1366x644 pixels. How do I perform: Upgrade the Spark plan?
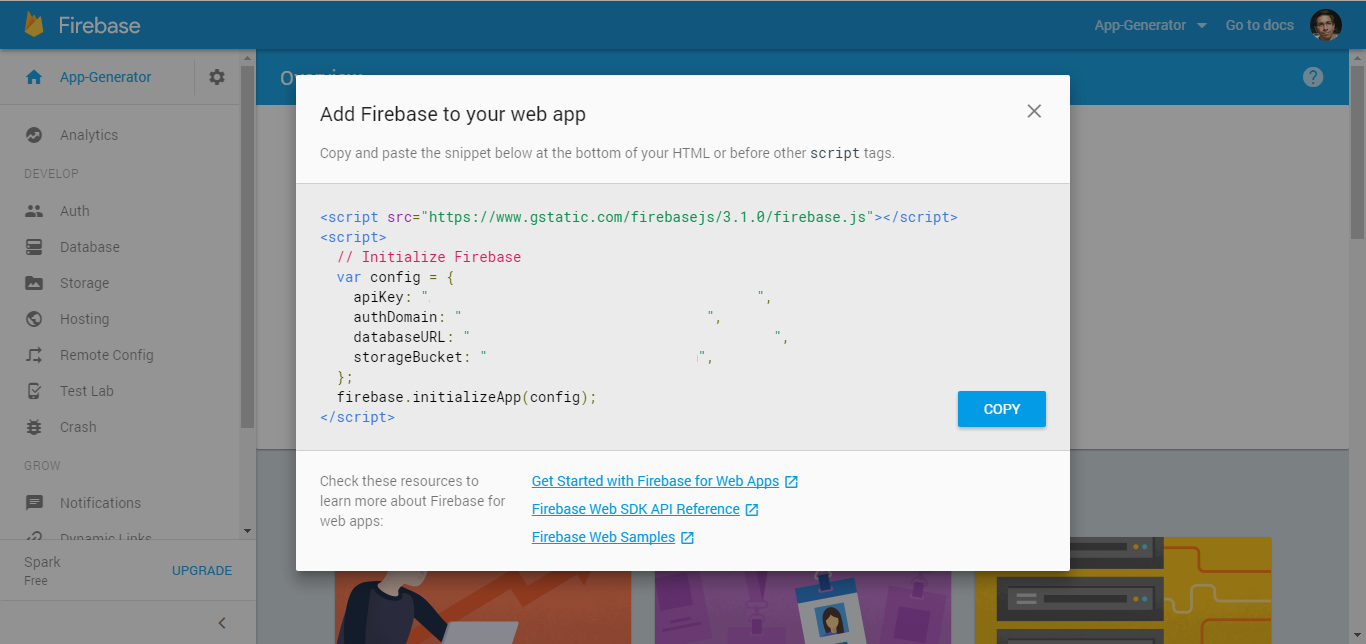coord(202,570)
